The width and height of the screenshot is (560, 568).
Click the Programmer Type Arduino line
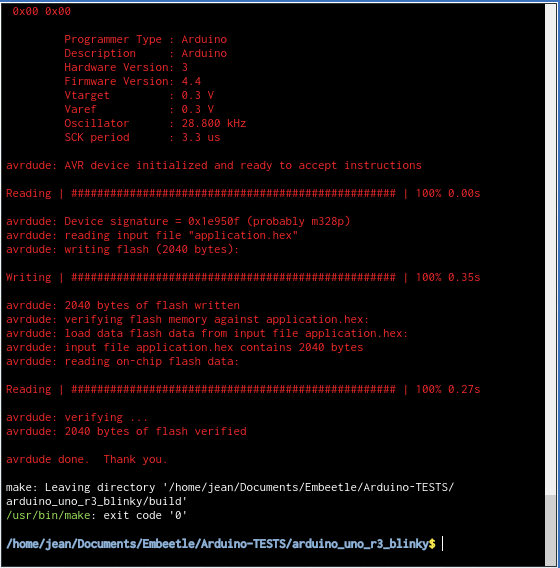pos(146,39)
